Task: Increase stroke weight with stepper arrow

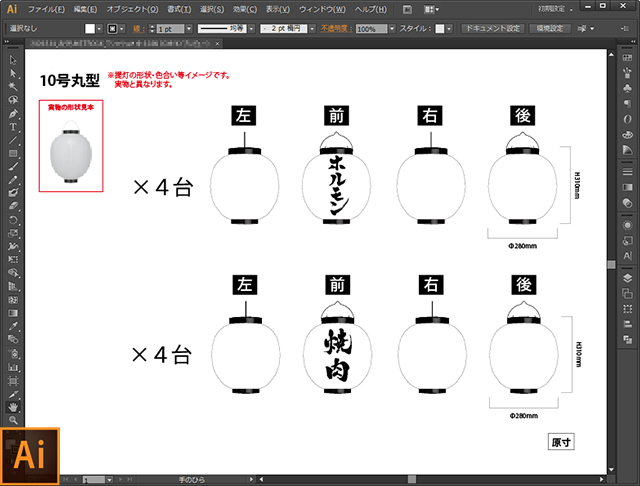Action: [x=152, y=27]
